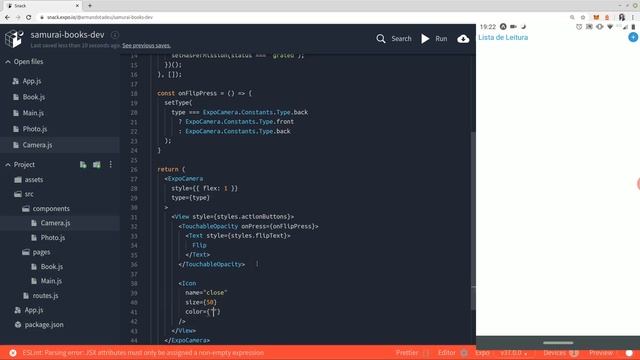Open ESLint parsing error message
The width and height of the screenshot is (640, 360).
click(143, 353)
